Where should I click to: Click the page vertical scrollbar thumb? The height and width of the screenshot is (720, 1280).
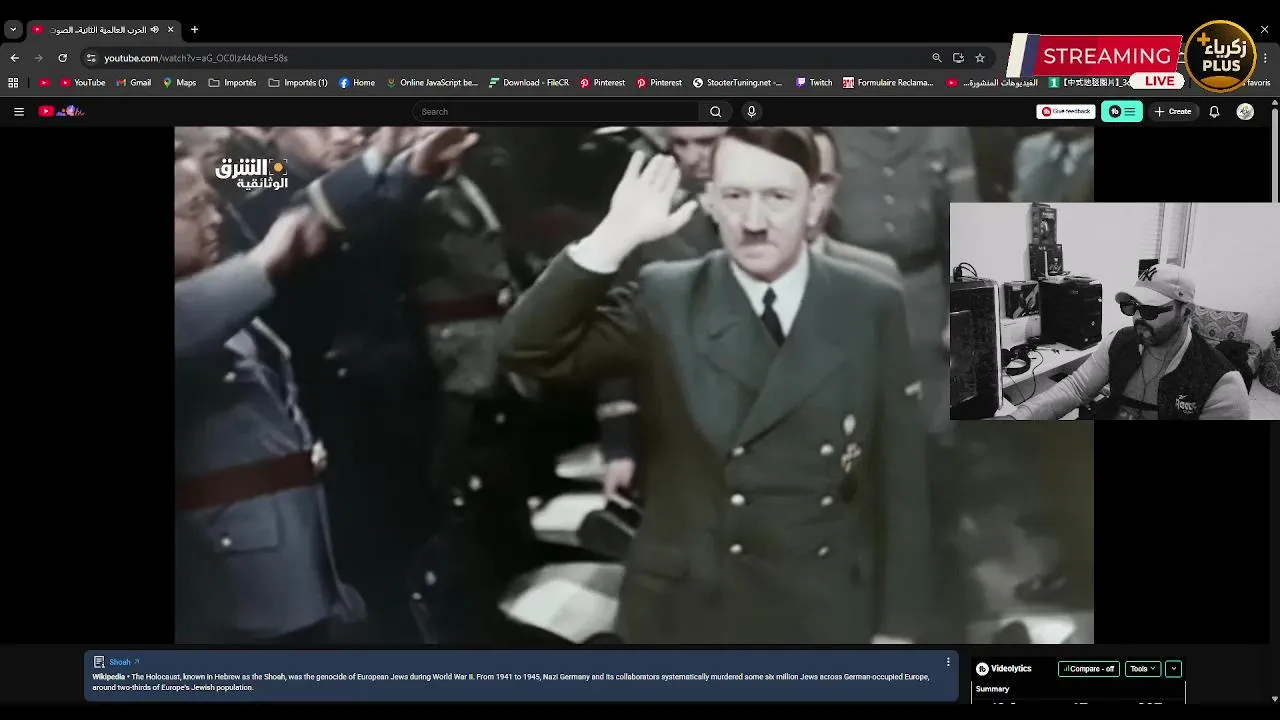click(1274, 154)
